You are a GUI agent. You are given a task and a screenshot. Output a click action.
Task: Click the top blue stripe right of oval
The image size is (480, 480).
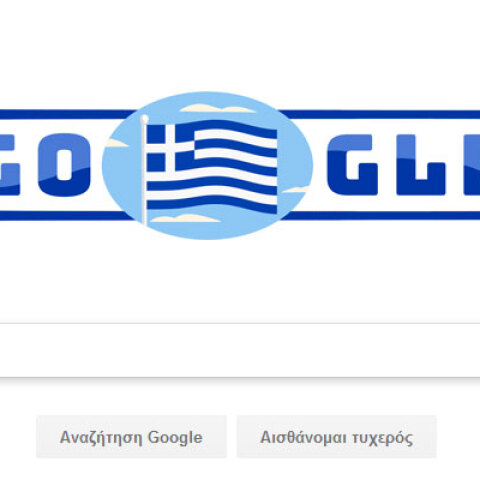(x=380, y=114)
